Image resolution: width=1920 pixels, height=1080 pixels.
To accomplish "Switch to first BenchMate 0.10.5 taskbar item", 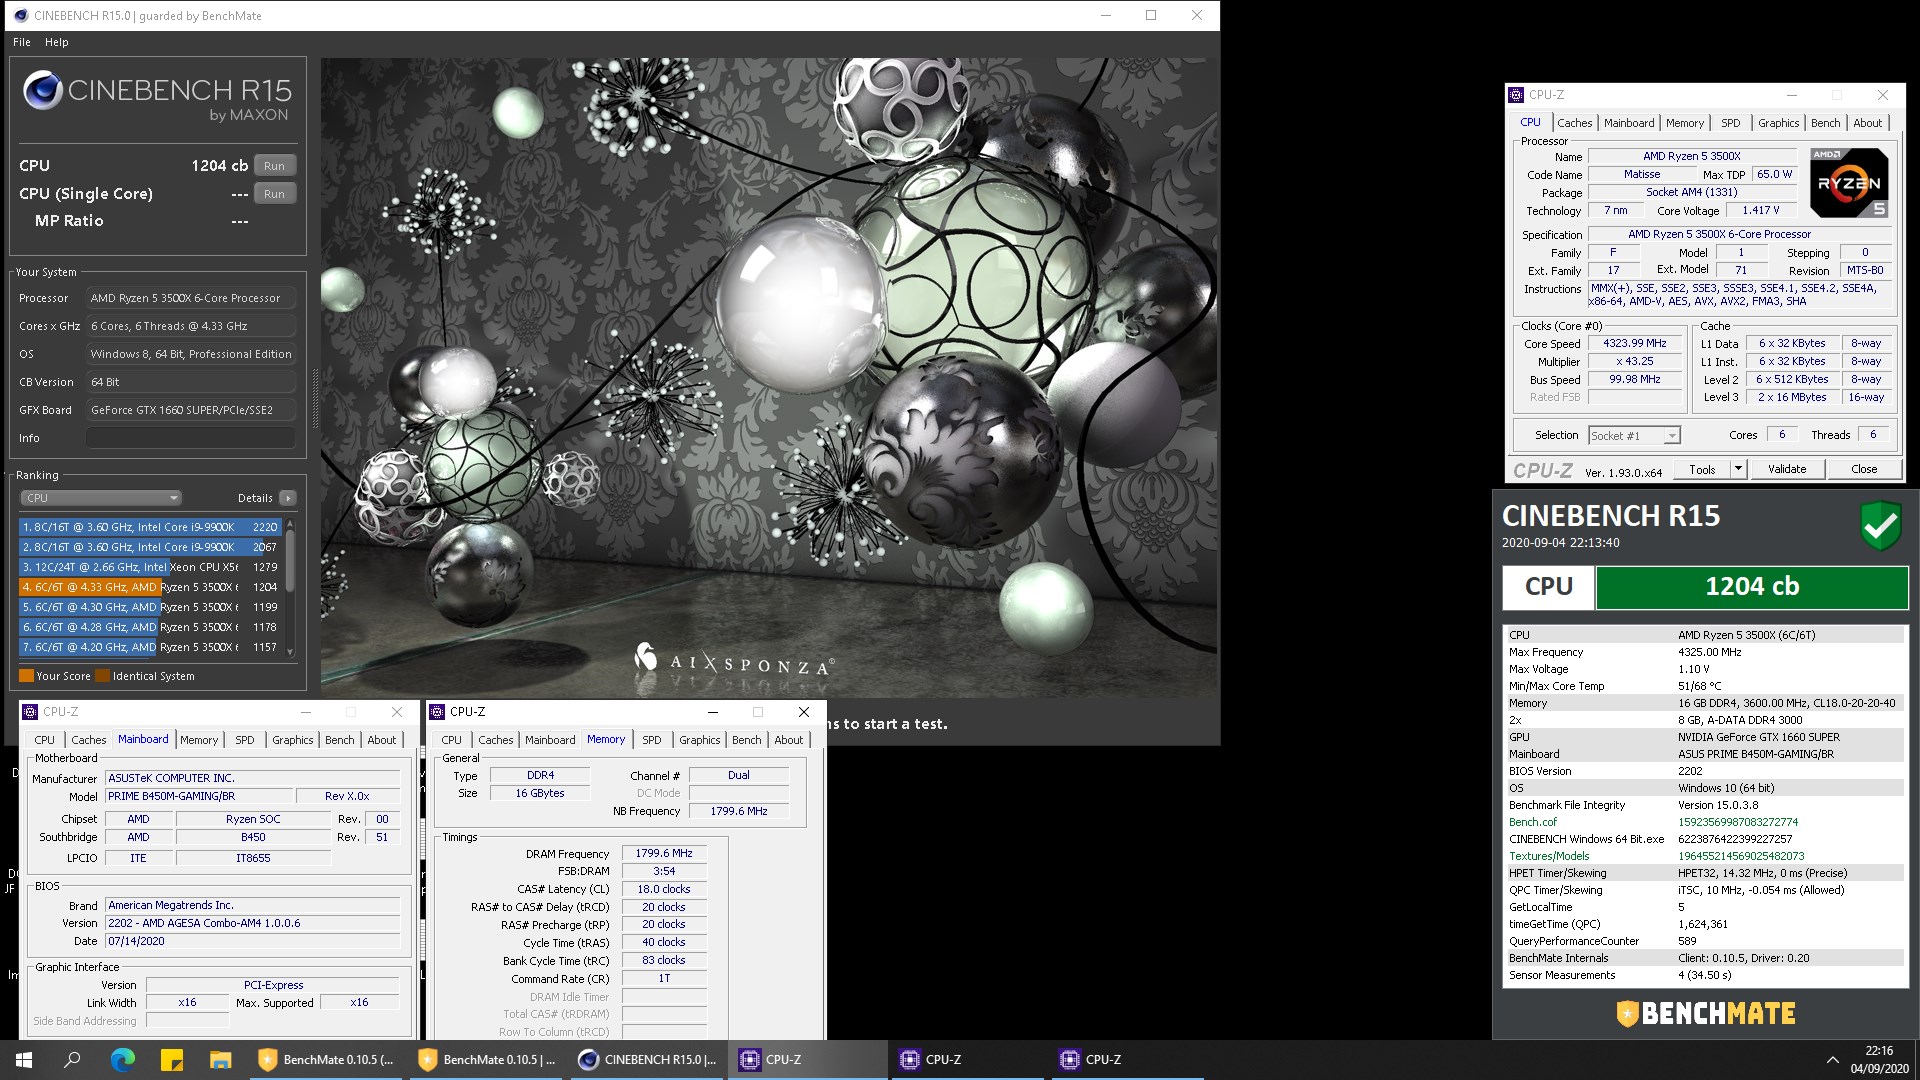I will pyautogui.click(x=326, y=1060).
